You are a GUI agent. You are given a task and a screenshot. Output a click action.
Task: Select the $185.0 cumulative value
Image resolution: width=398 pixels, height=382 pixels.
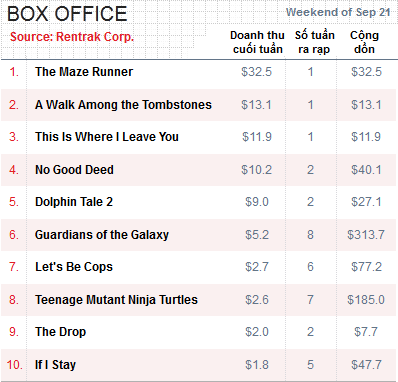[366, 300]
